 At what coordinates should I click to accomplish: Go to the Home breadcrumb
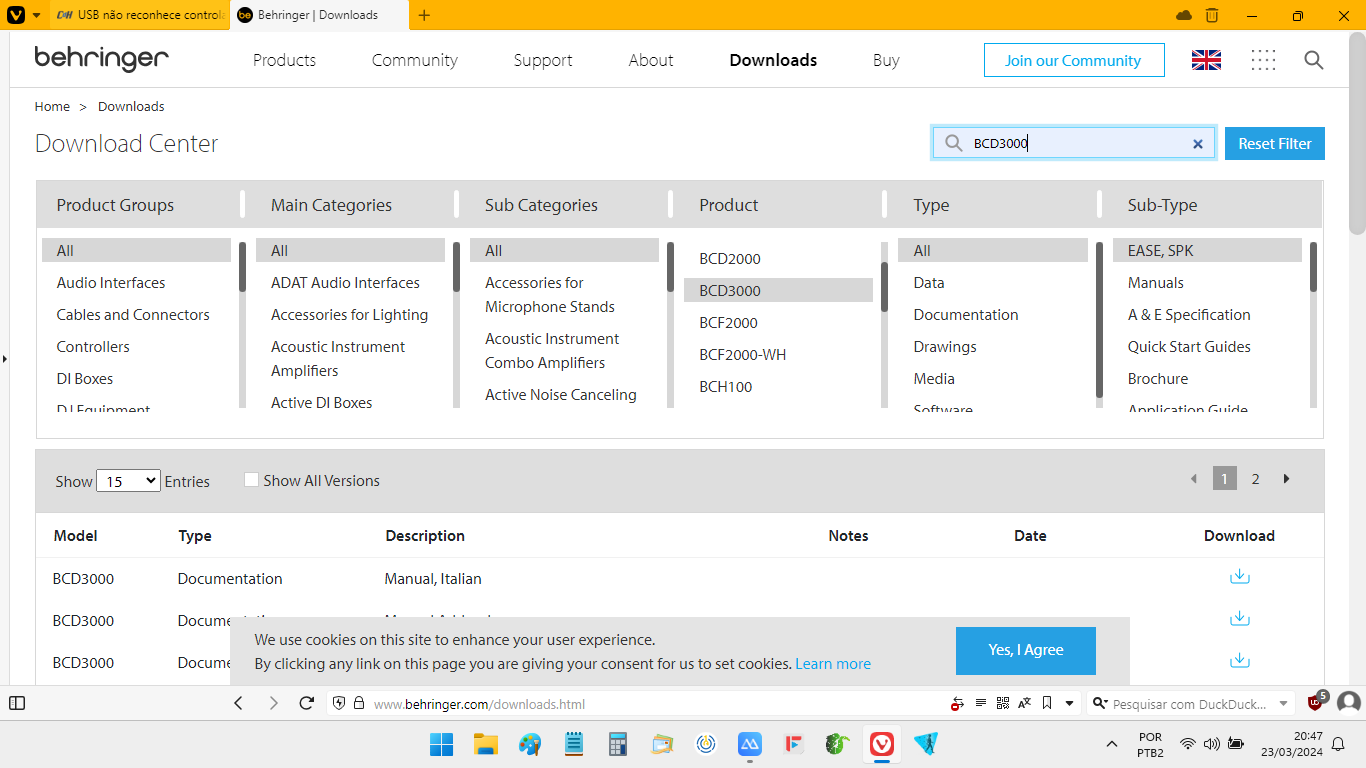point(52,107)
